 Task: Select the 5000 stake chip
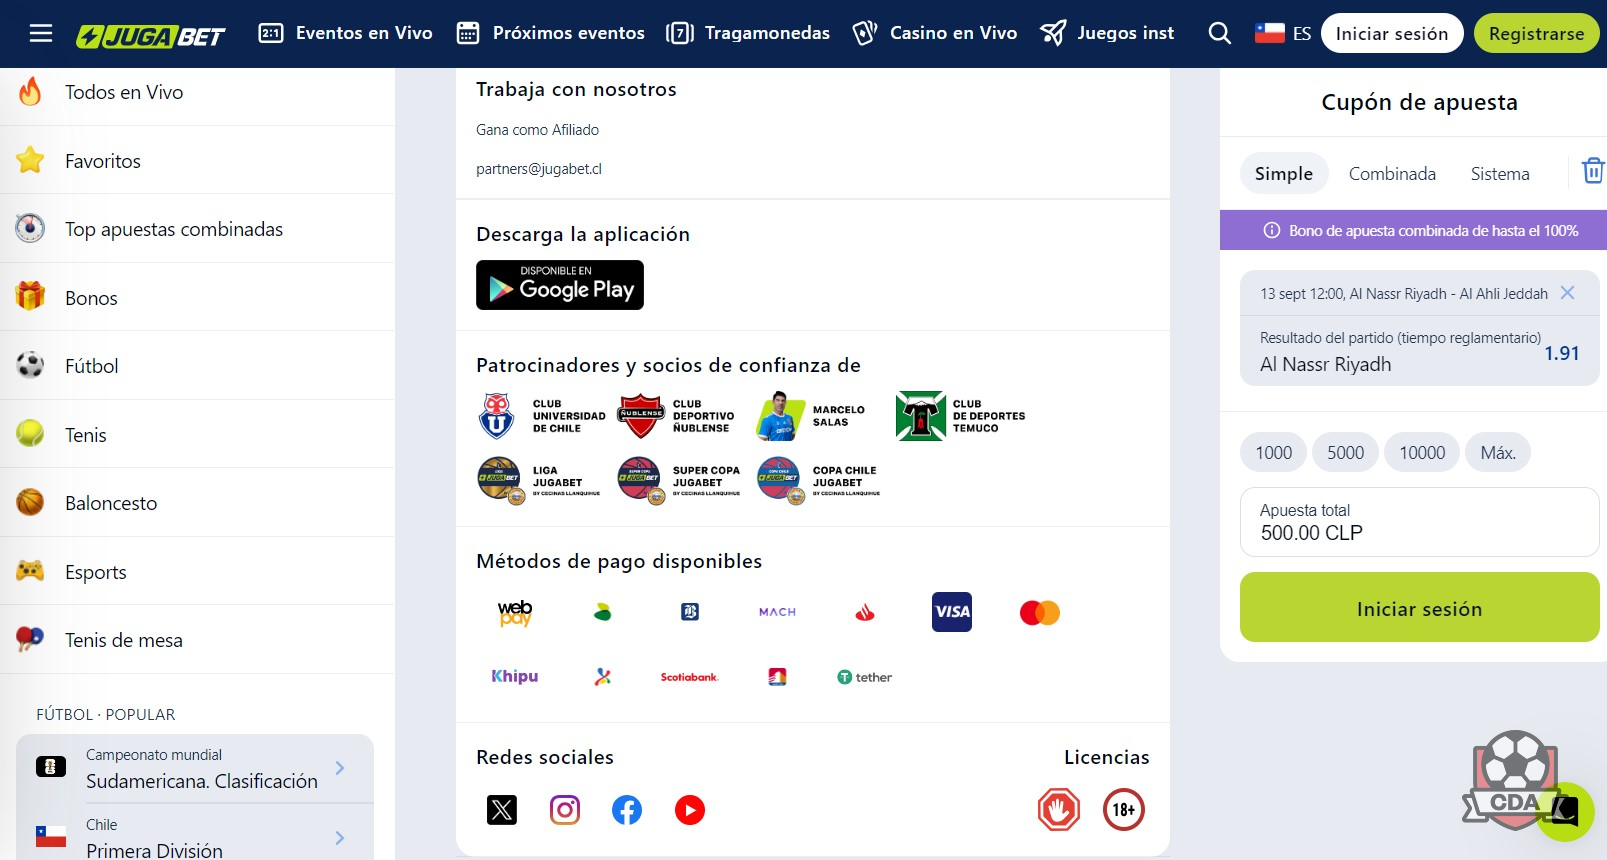(1345, 453)
